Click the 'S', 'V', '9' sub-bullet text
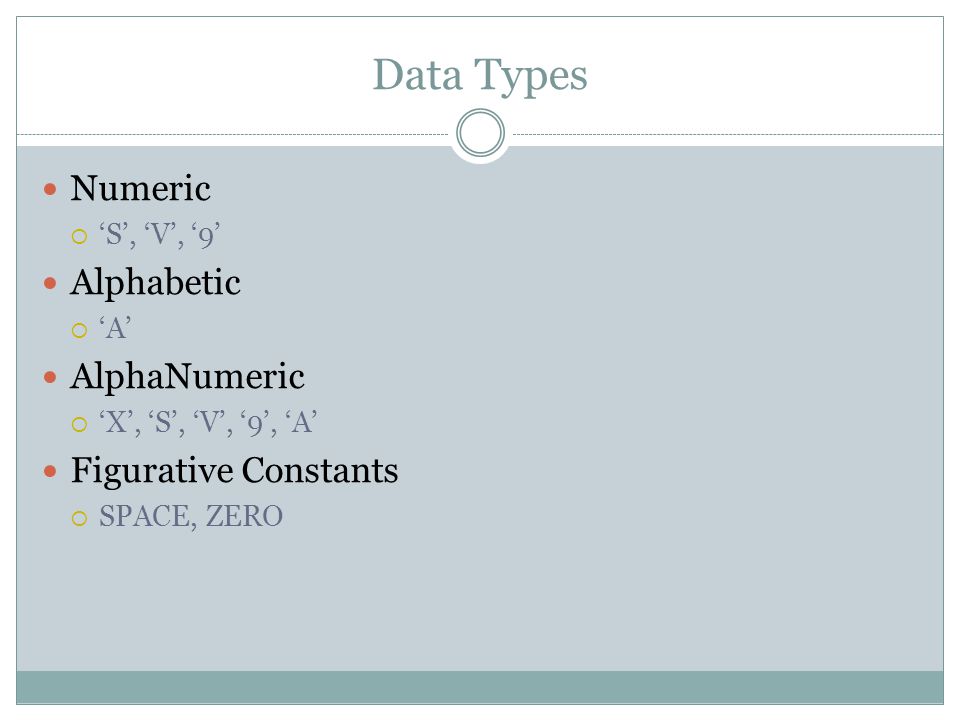 click(159, 234)
